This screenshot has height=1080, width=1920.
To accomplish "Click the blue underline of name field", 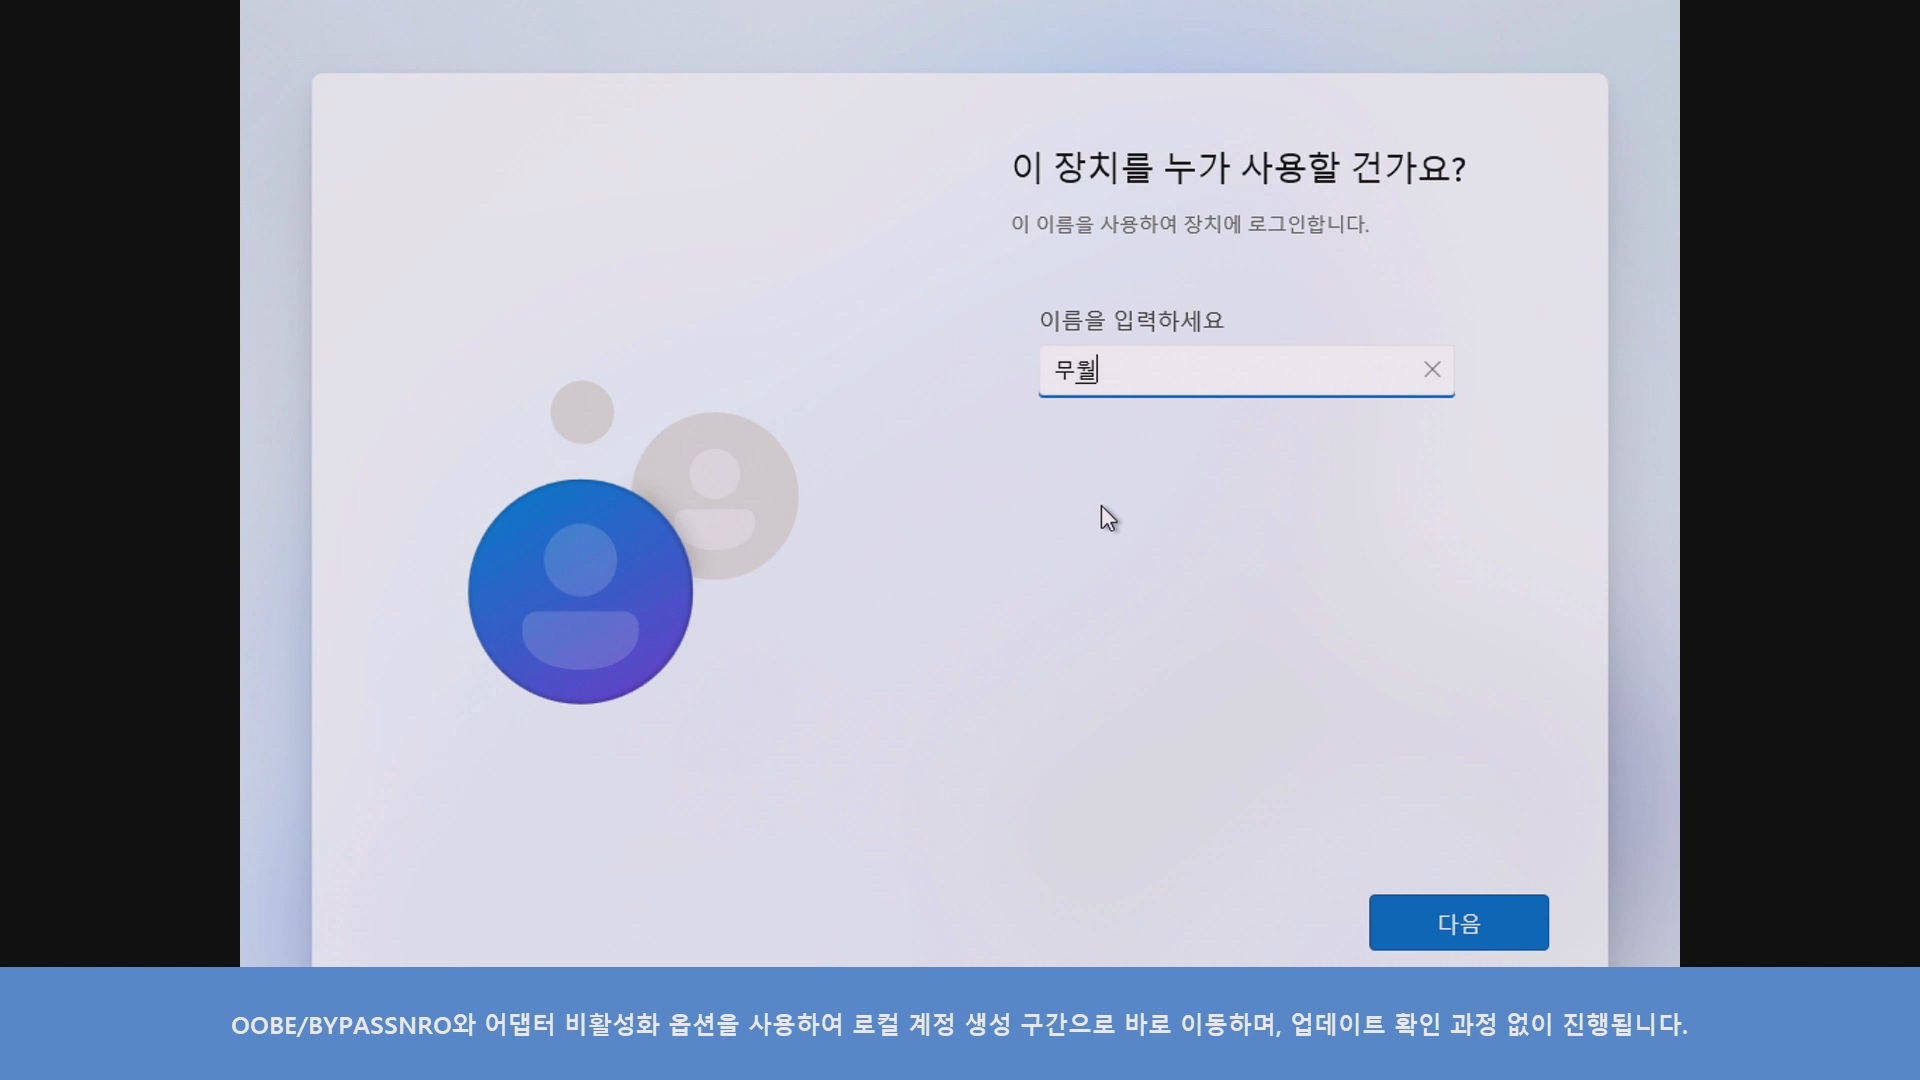I will click(1246, 396).
